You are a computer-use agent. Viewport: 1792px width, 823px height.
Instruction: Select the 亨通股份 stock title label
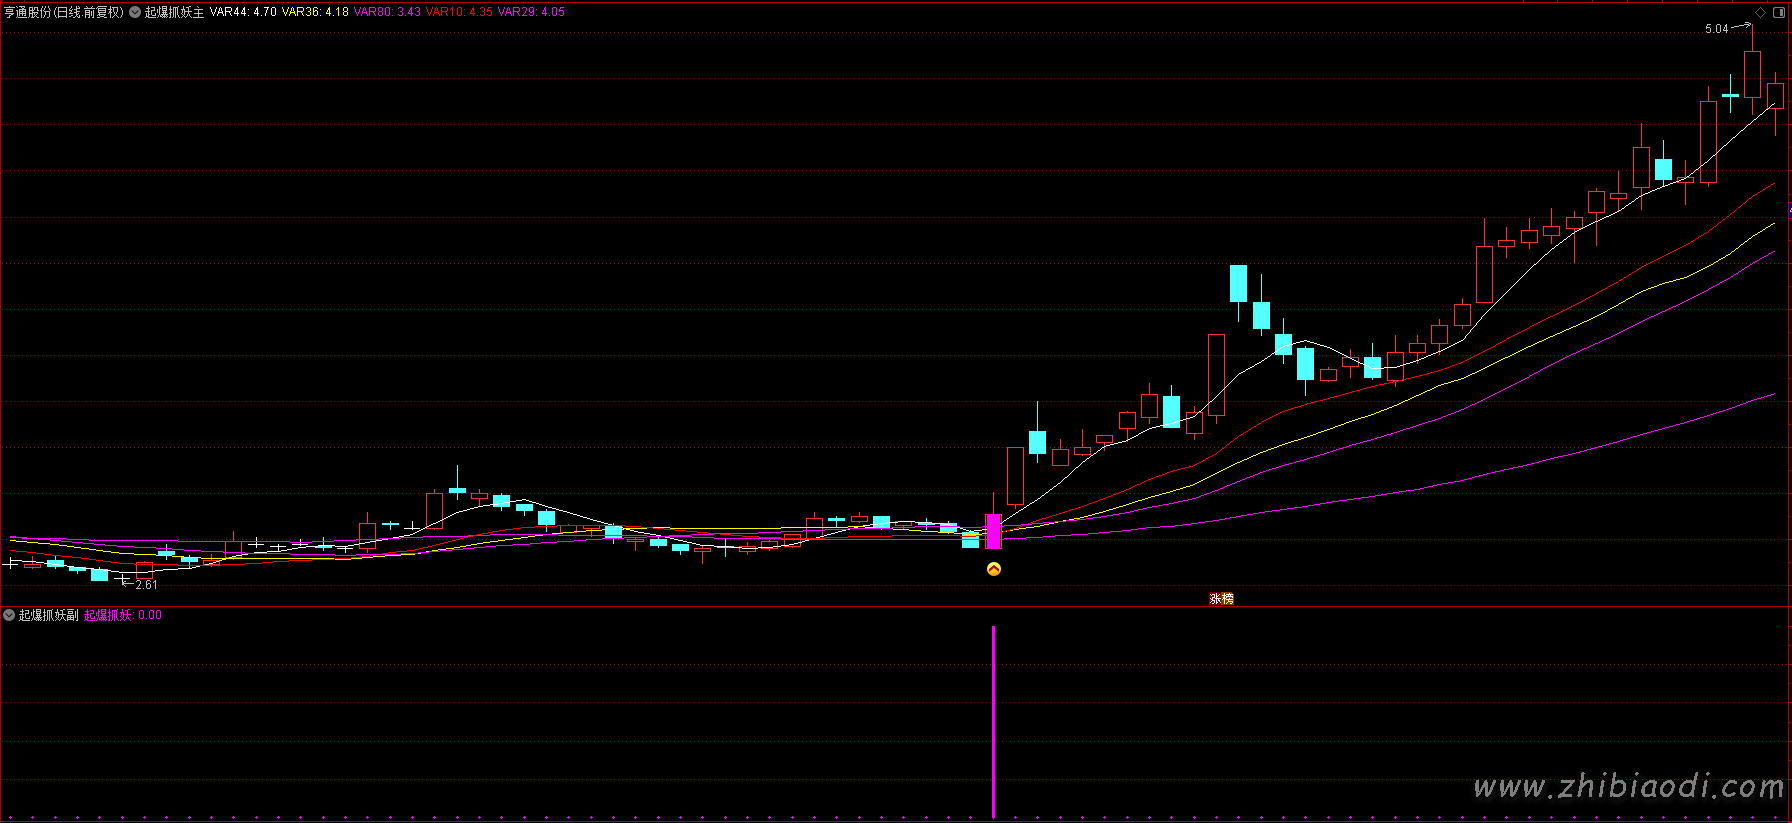[x=64, y=12]
